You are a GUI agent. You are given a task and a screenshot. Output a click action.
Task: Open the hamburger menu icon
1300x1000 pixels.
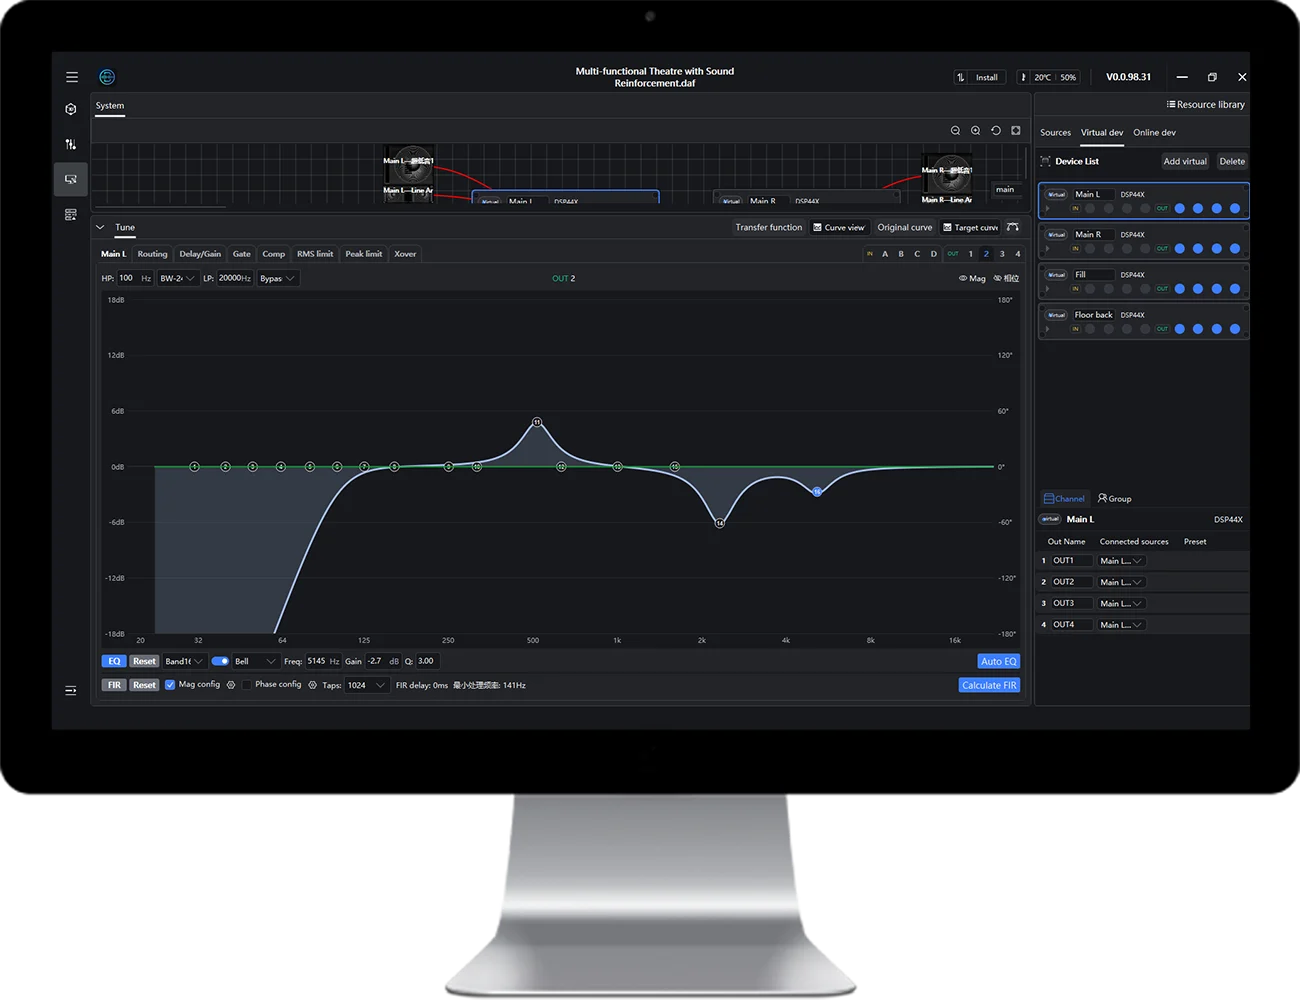click(72, 77)
